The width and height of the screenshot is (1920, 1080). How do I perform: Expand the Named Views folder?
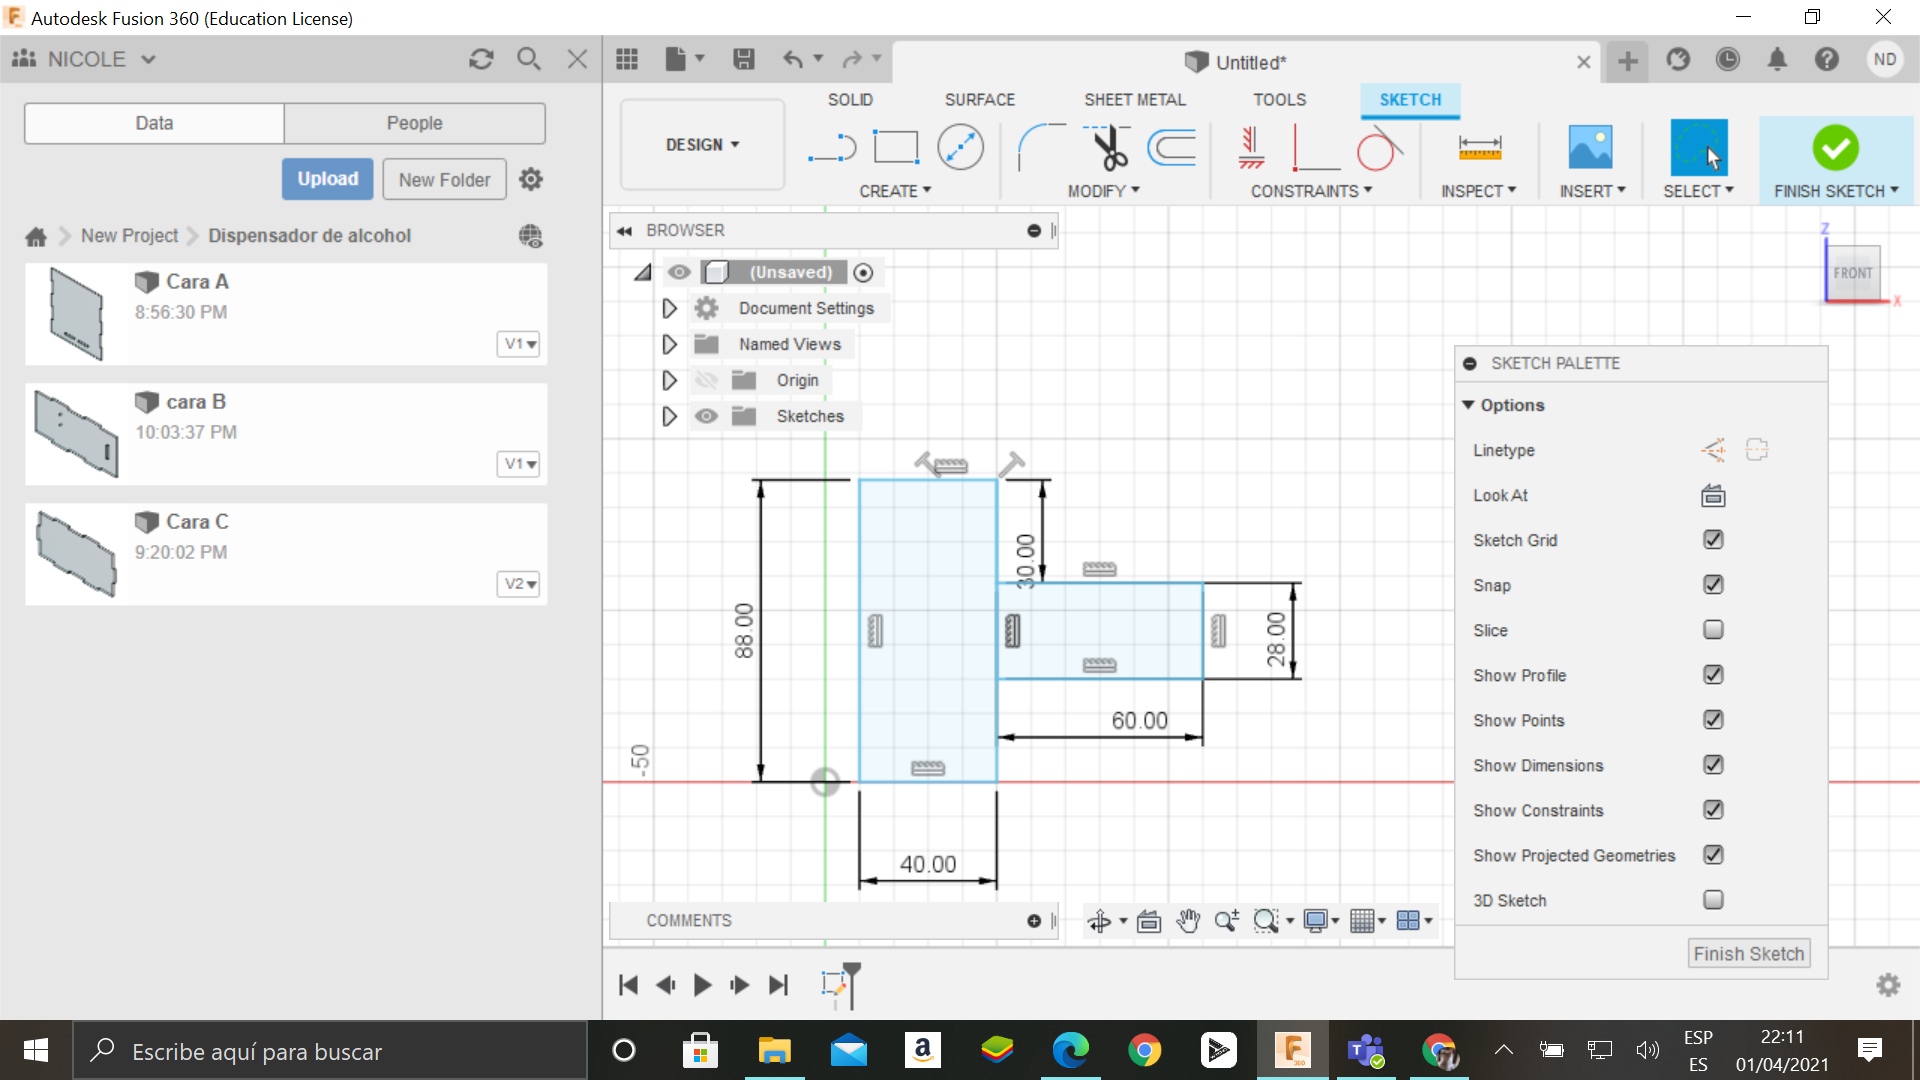(667, 343)
